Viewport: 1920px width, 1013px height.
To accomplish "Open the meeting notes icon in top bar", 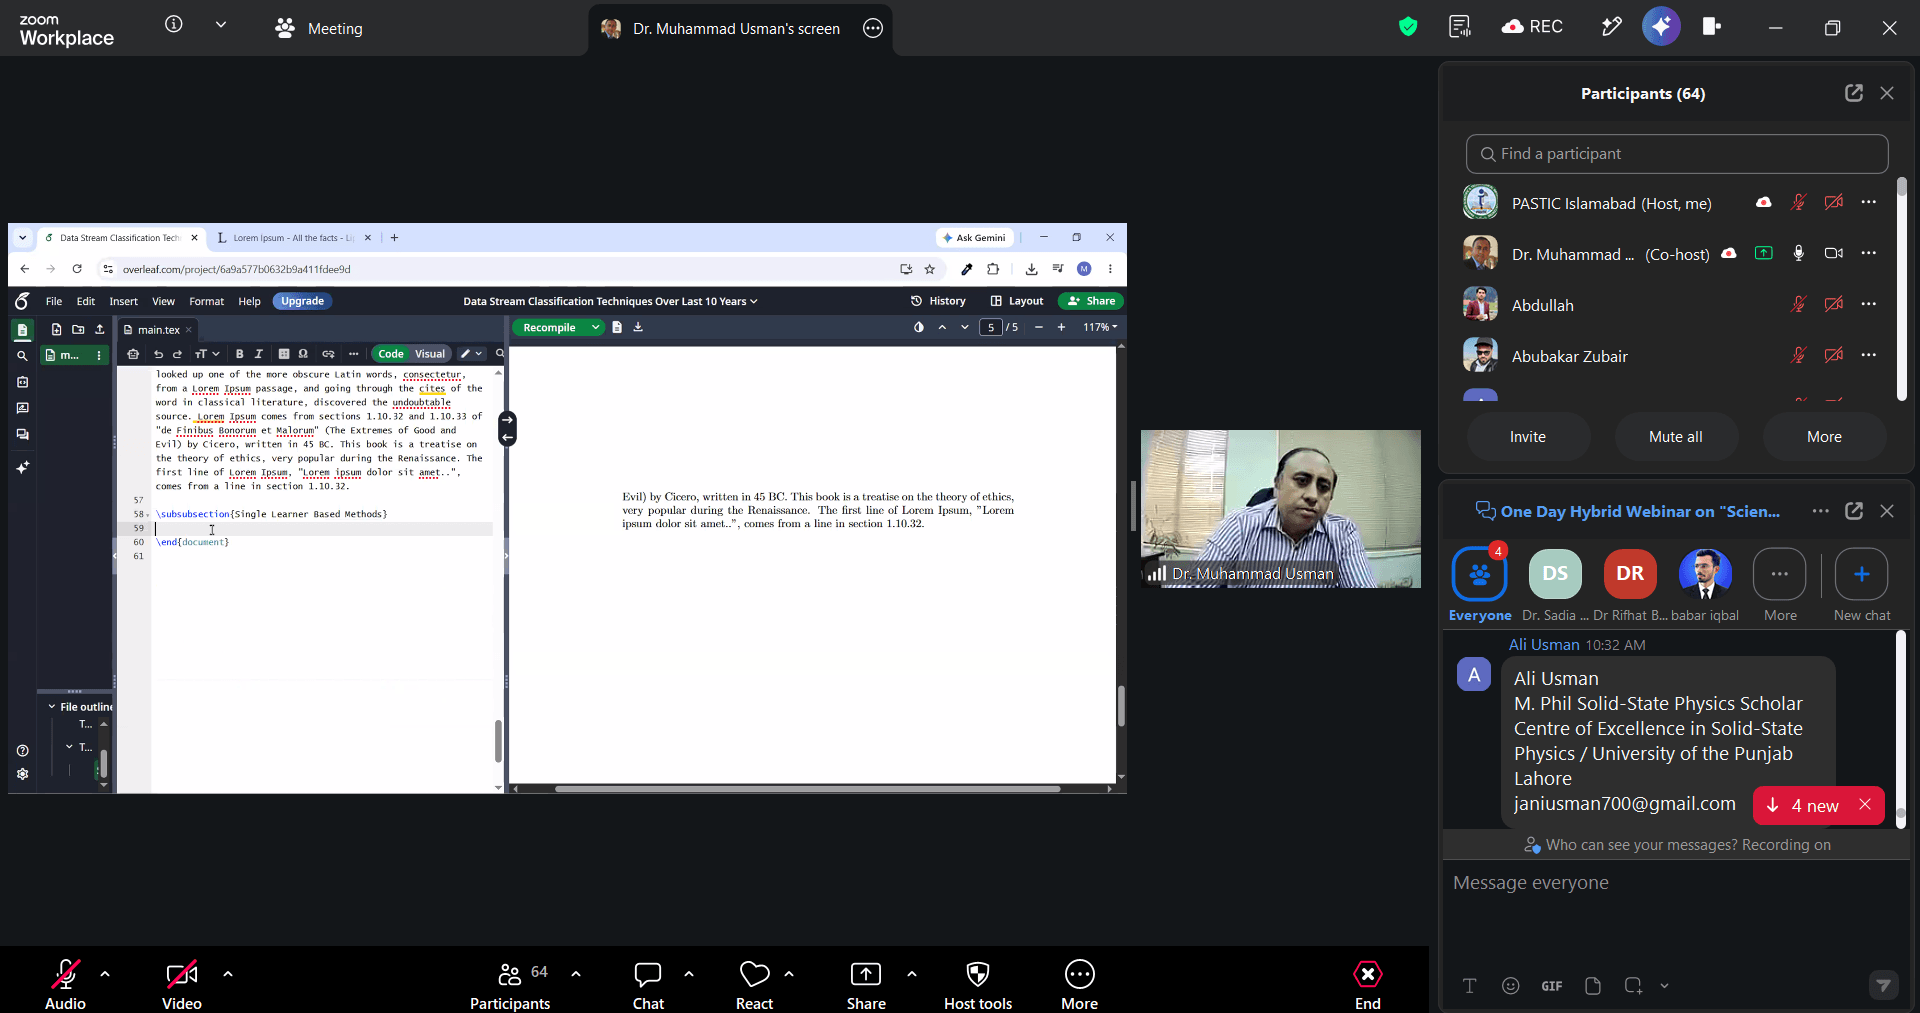I will [1460, 27].
